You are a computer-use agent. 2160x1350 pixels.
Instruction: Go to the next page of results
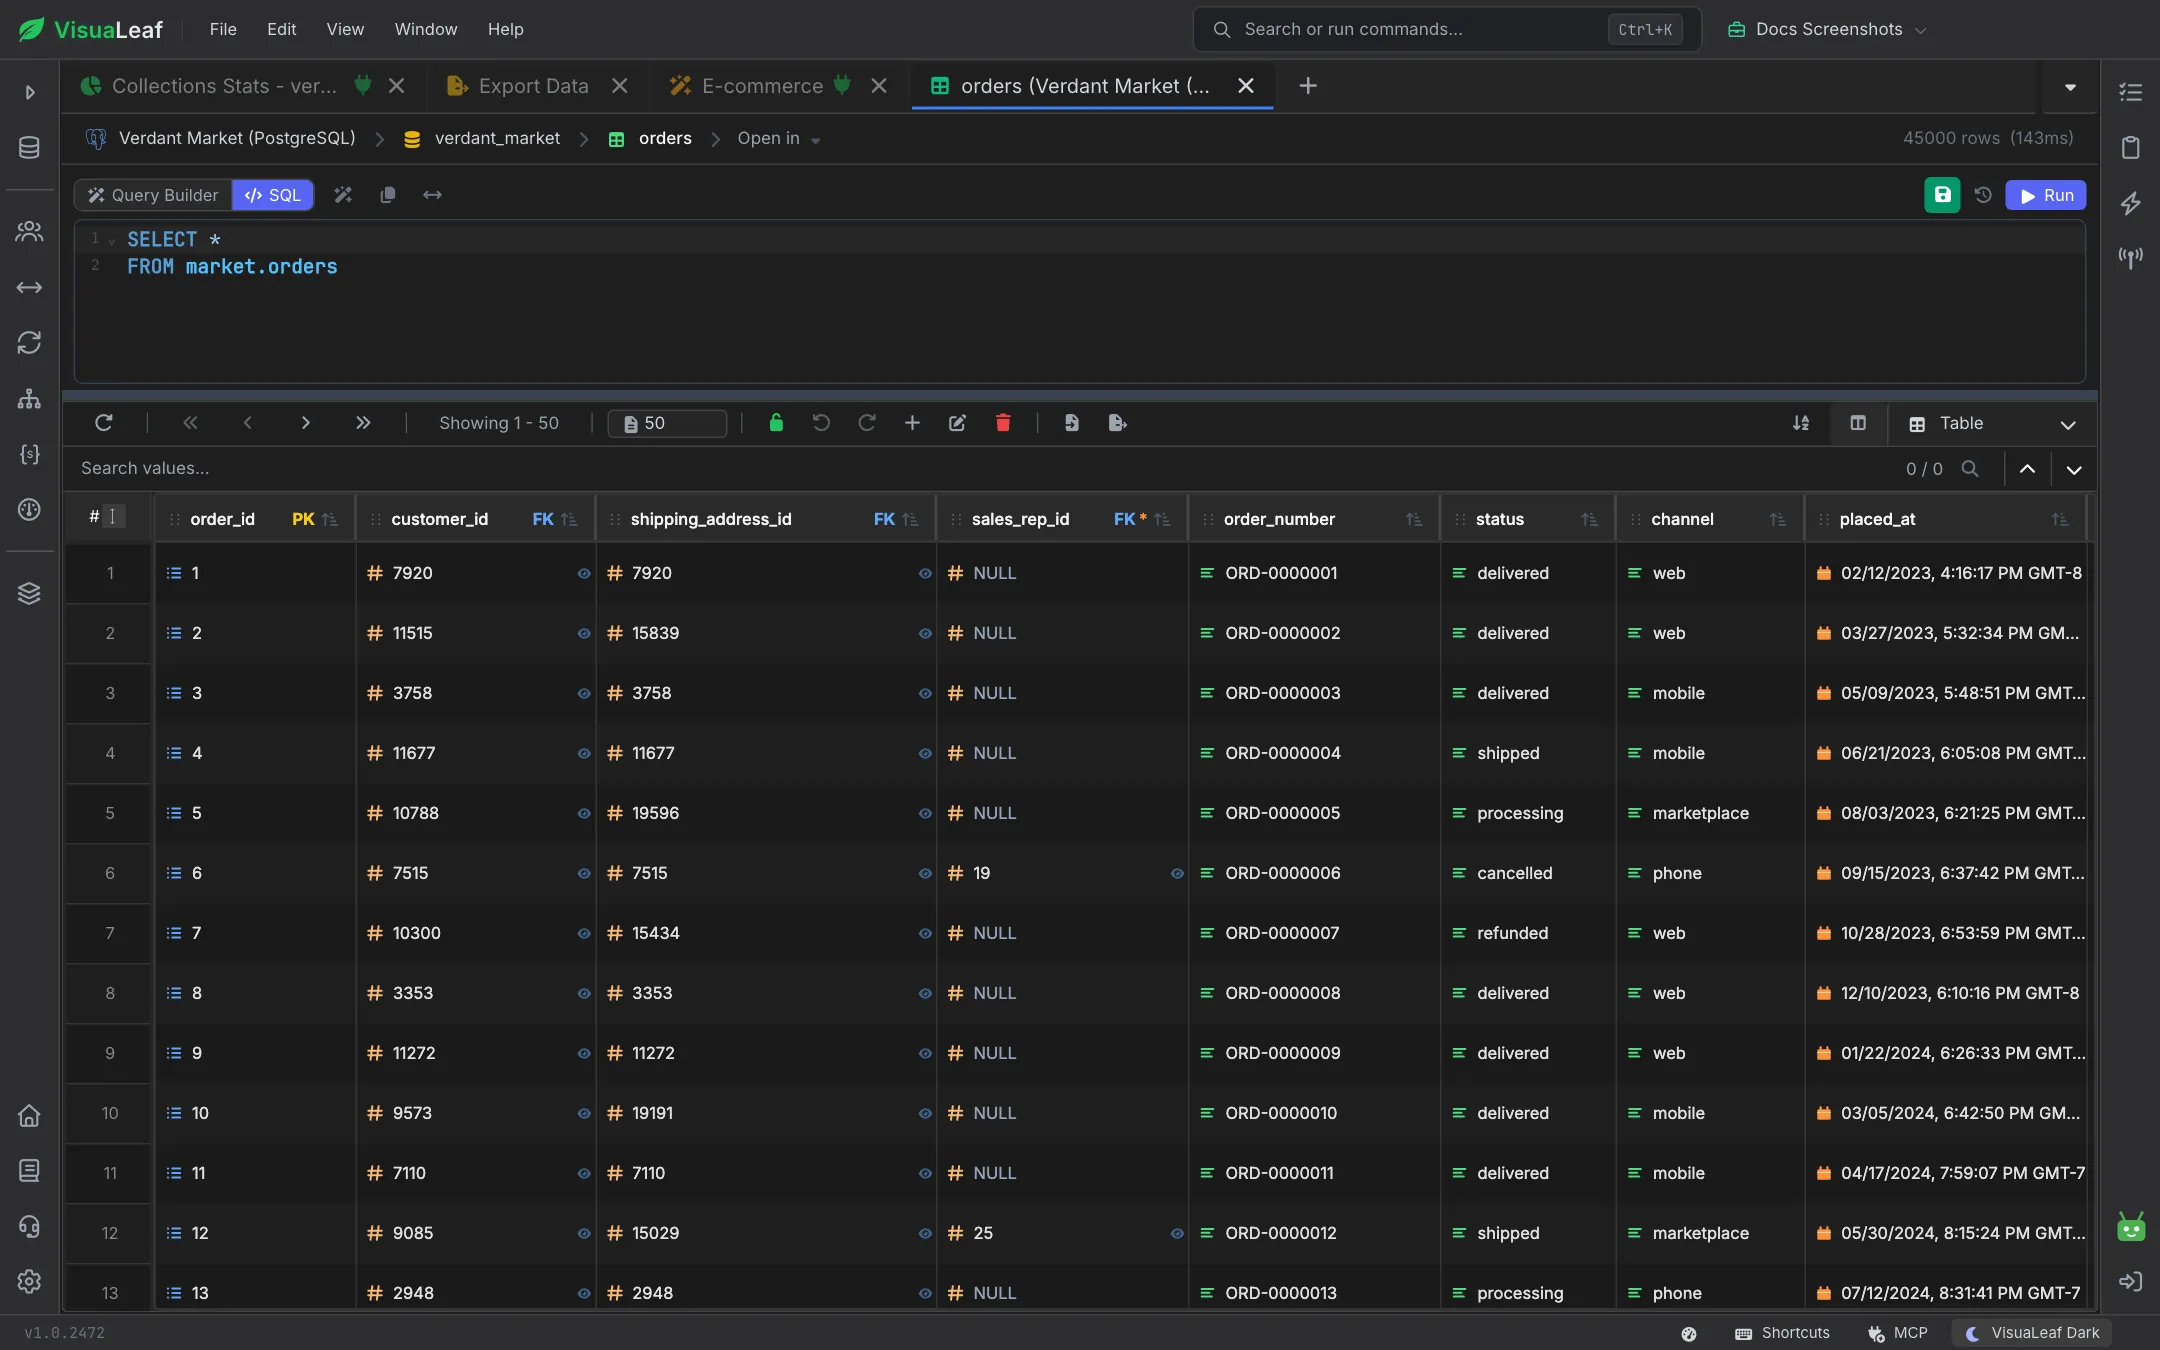pyautogui.click(x=305, y=423)
